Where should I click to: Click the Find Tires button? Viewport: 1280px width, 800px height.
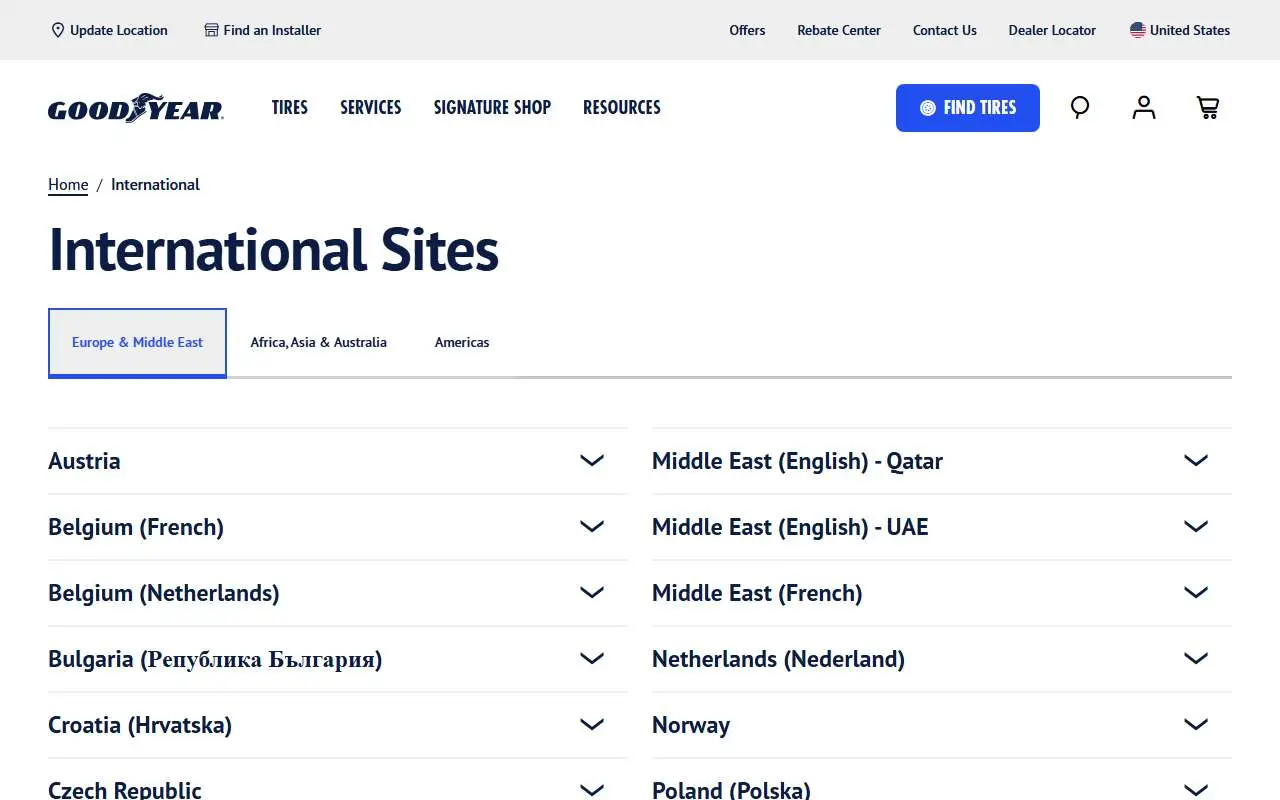point(968,108)
